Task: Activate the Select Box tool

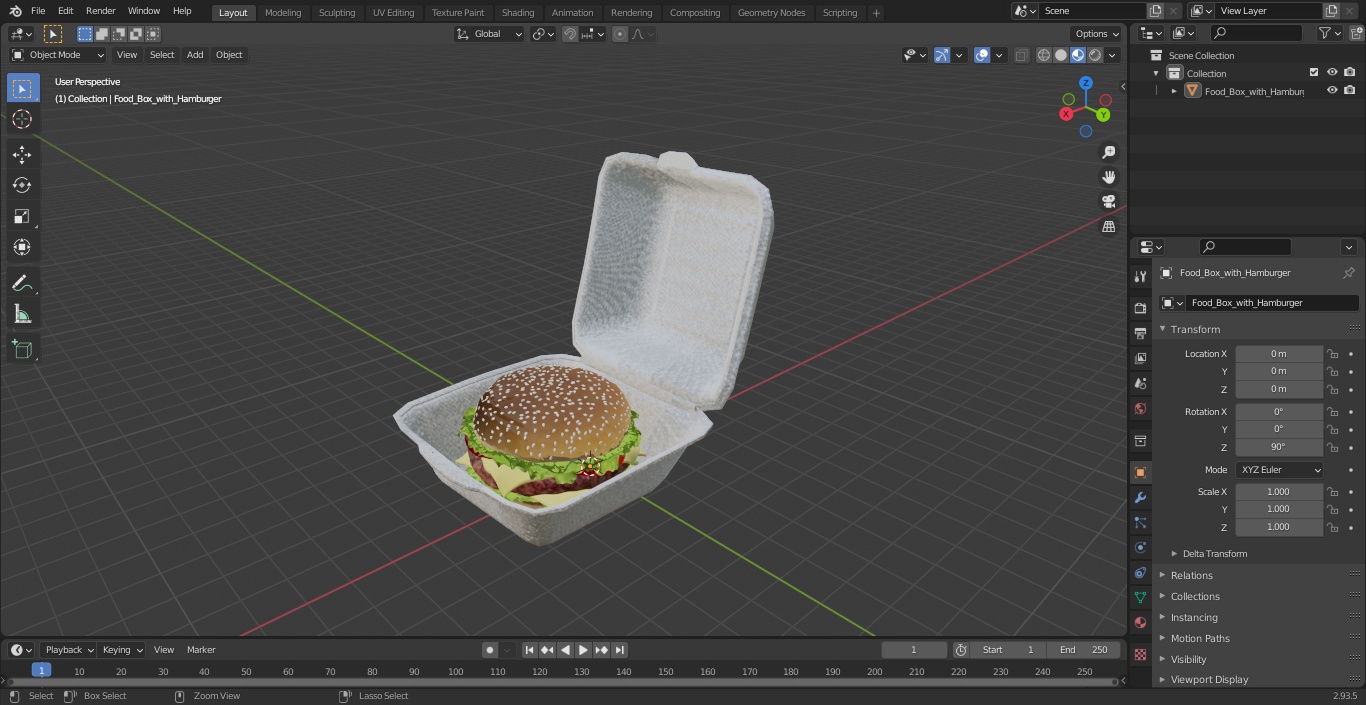Action: (22, 88)
